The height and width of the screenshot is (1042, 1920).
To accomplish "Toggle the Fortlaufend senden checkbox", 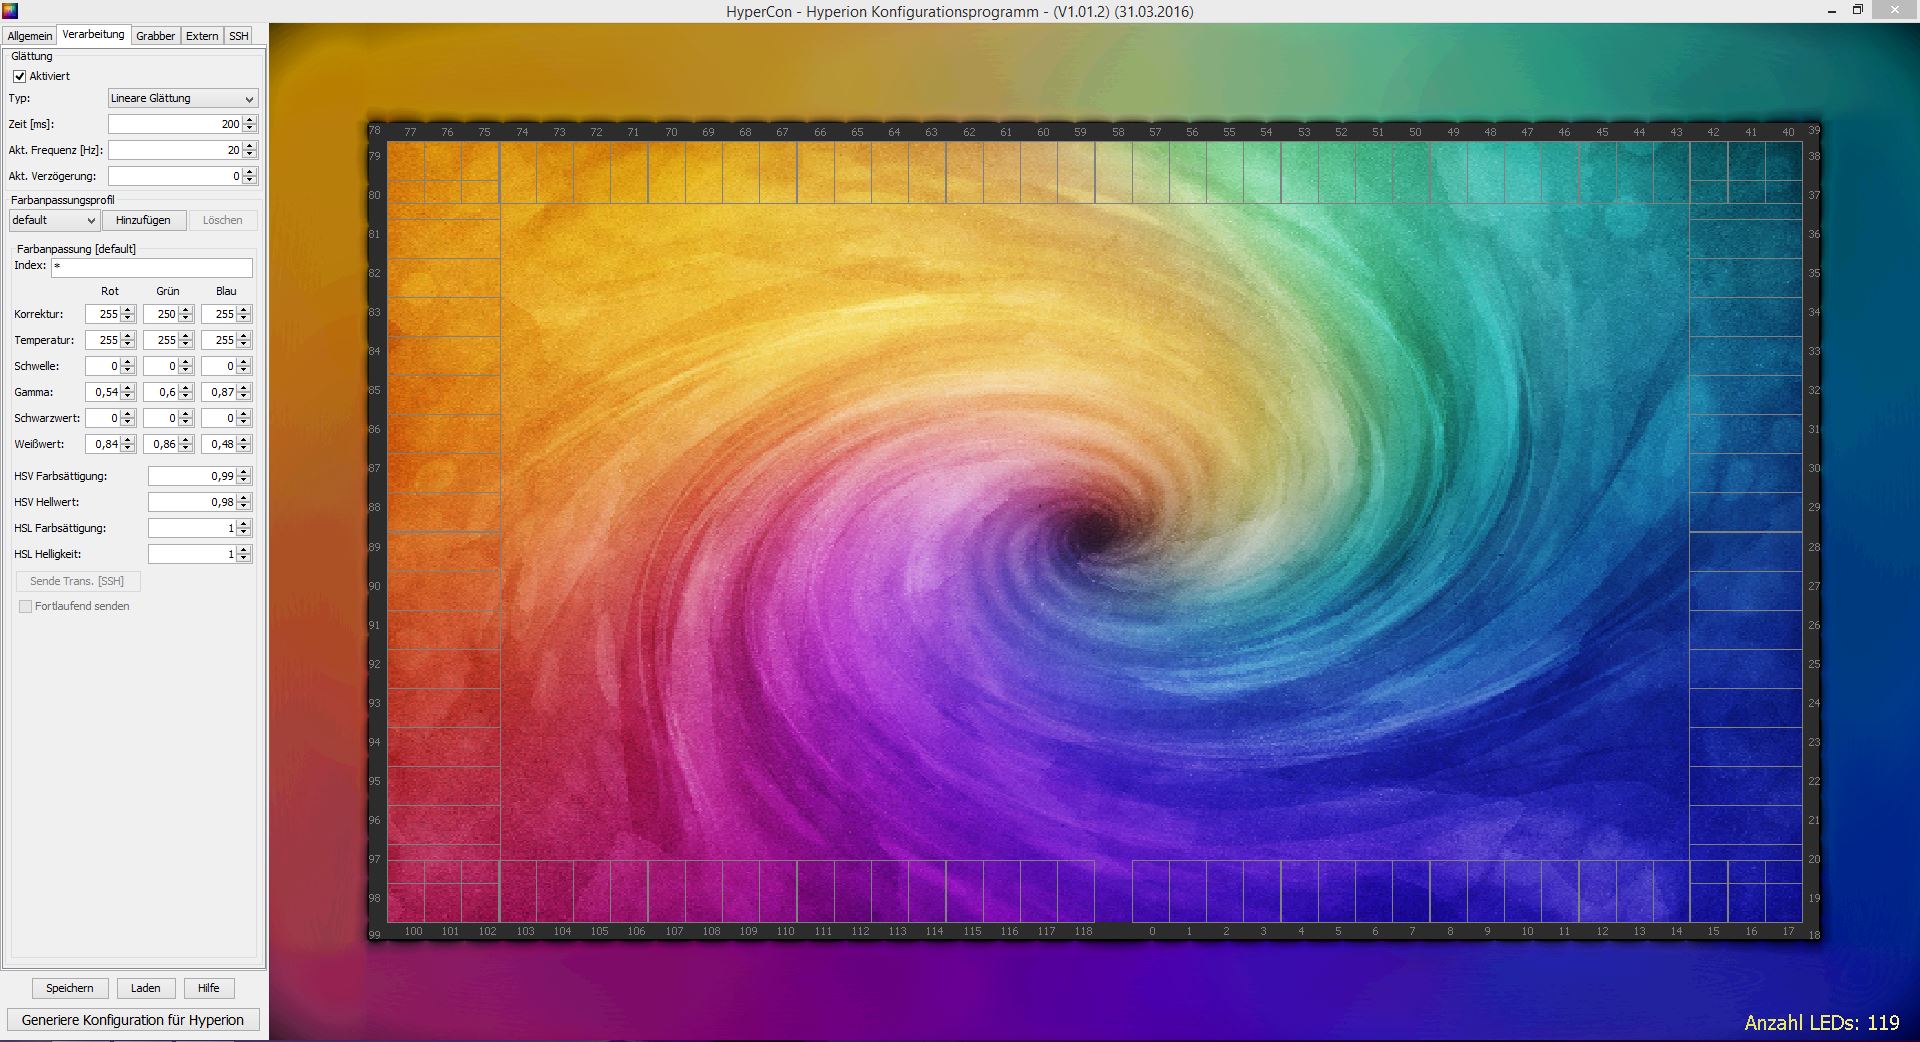I will pyautogui.click(x=26, y=607).
